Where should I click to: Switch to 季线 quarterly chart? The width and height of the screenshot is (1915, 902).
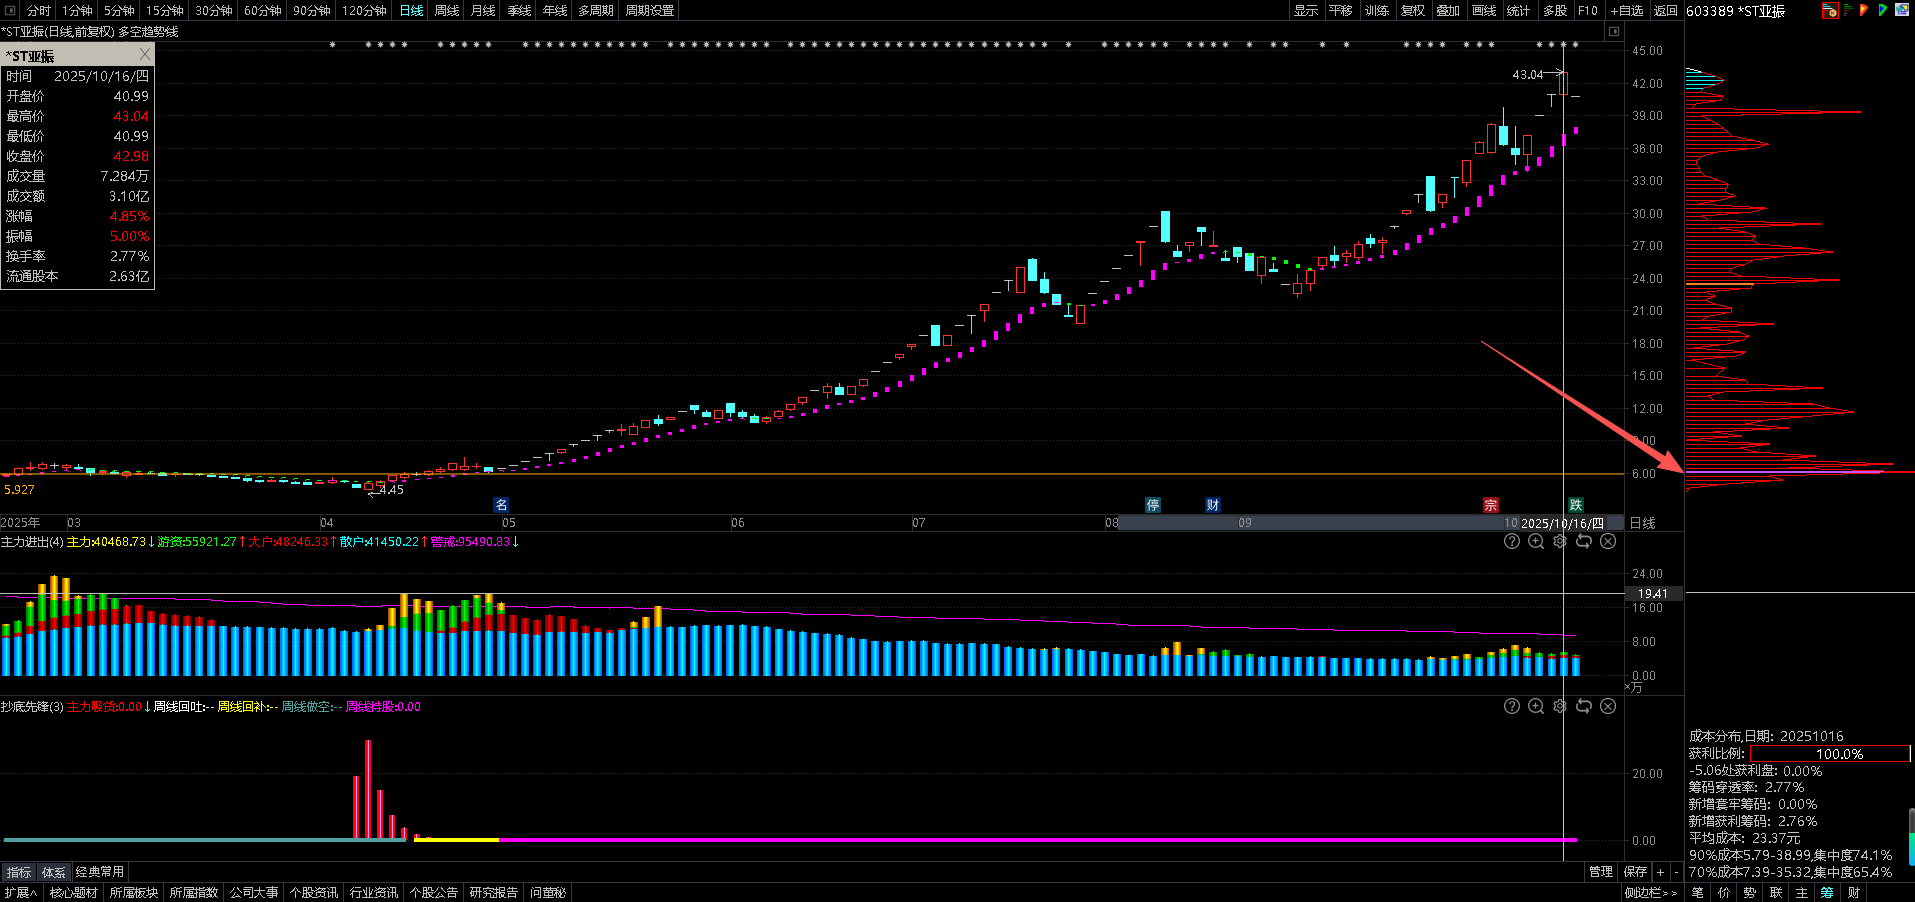519,10
